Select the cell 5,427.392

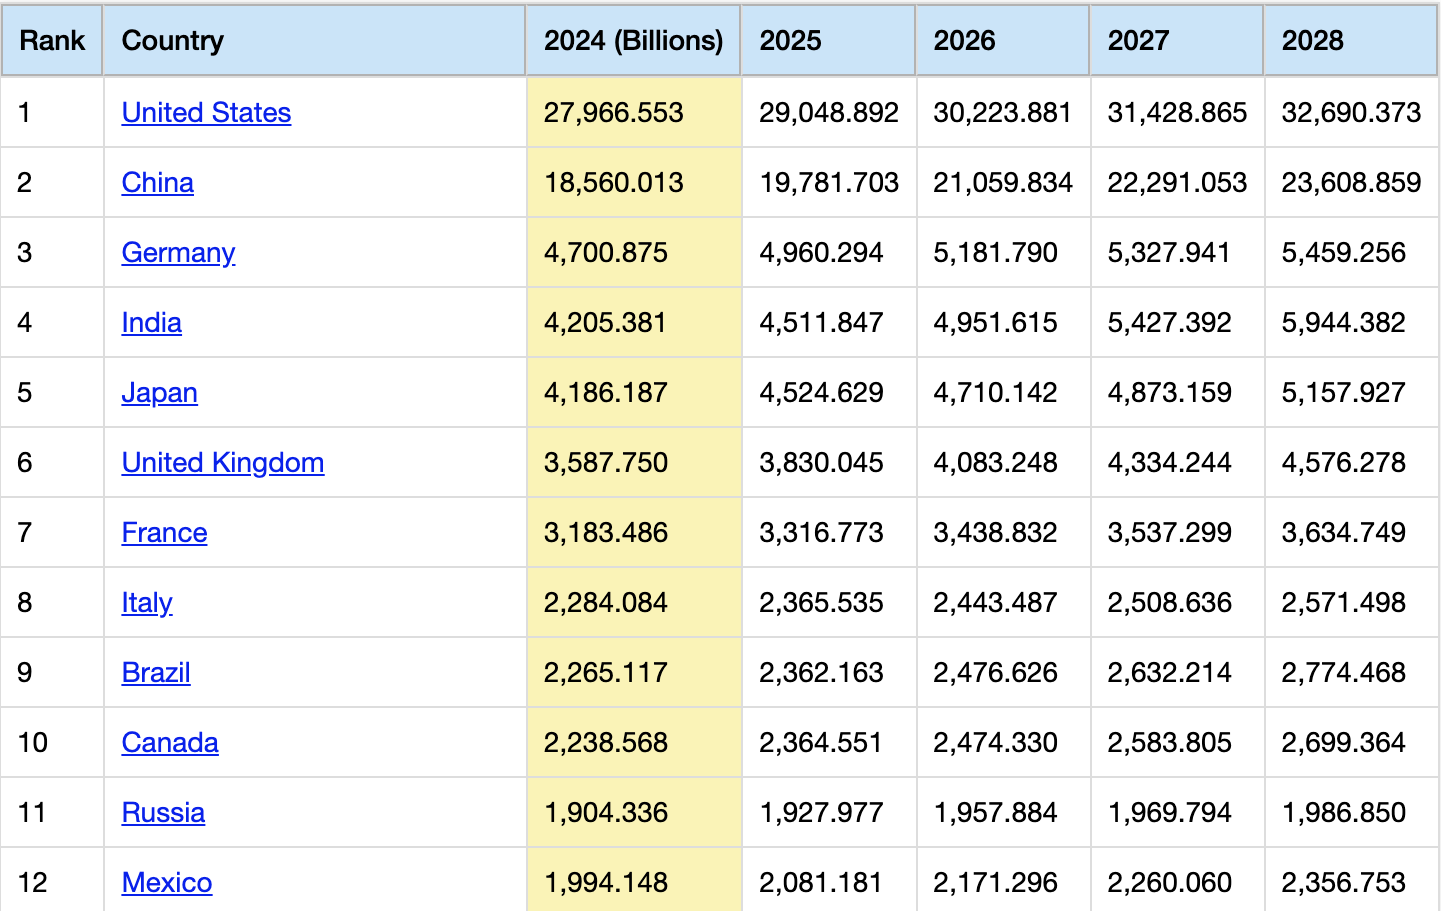coord(1177,323)
